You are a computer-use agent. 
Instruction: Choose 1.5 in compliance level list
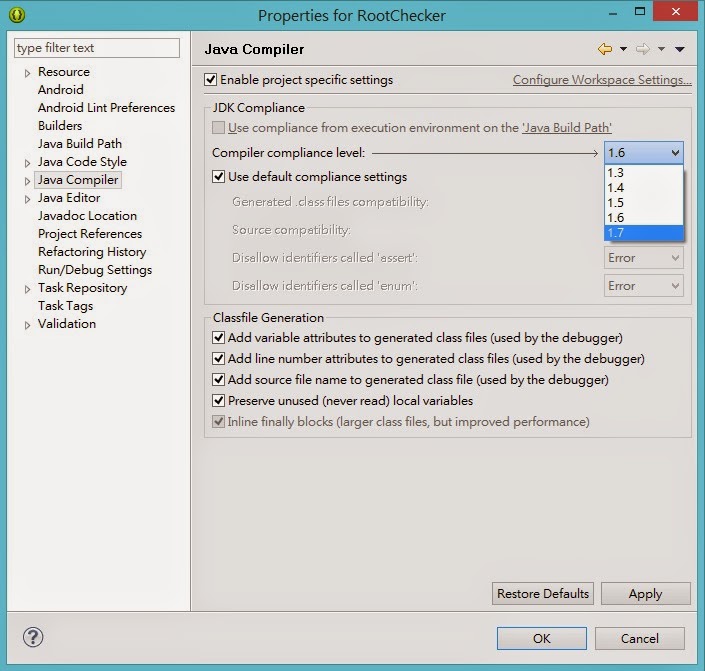click(644, 203)
